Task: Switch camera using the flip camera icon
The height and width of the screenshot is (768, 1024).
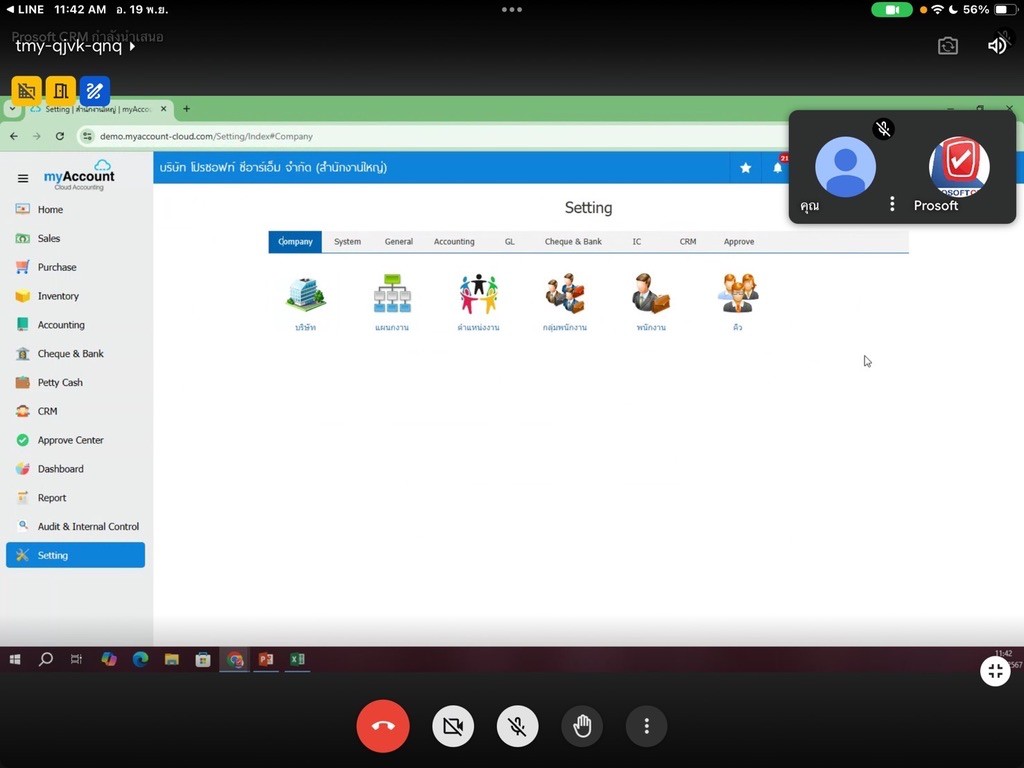Action: 948,46
